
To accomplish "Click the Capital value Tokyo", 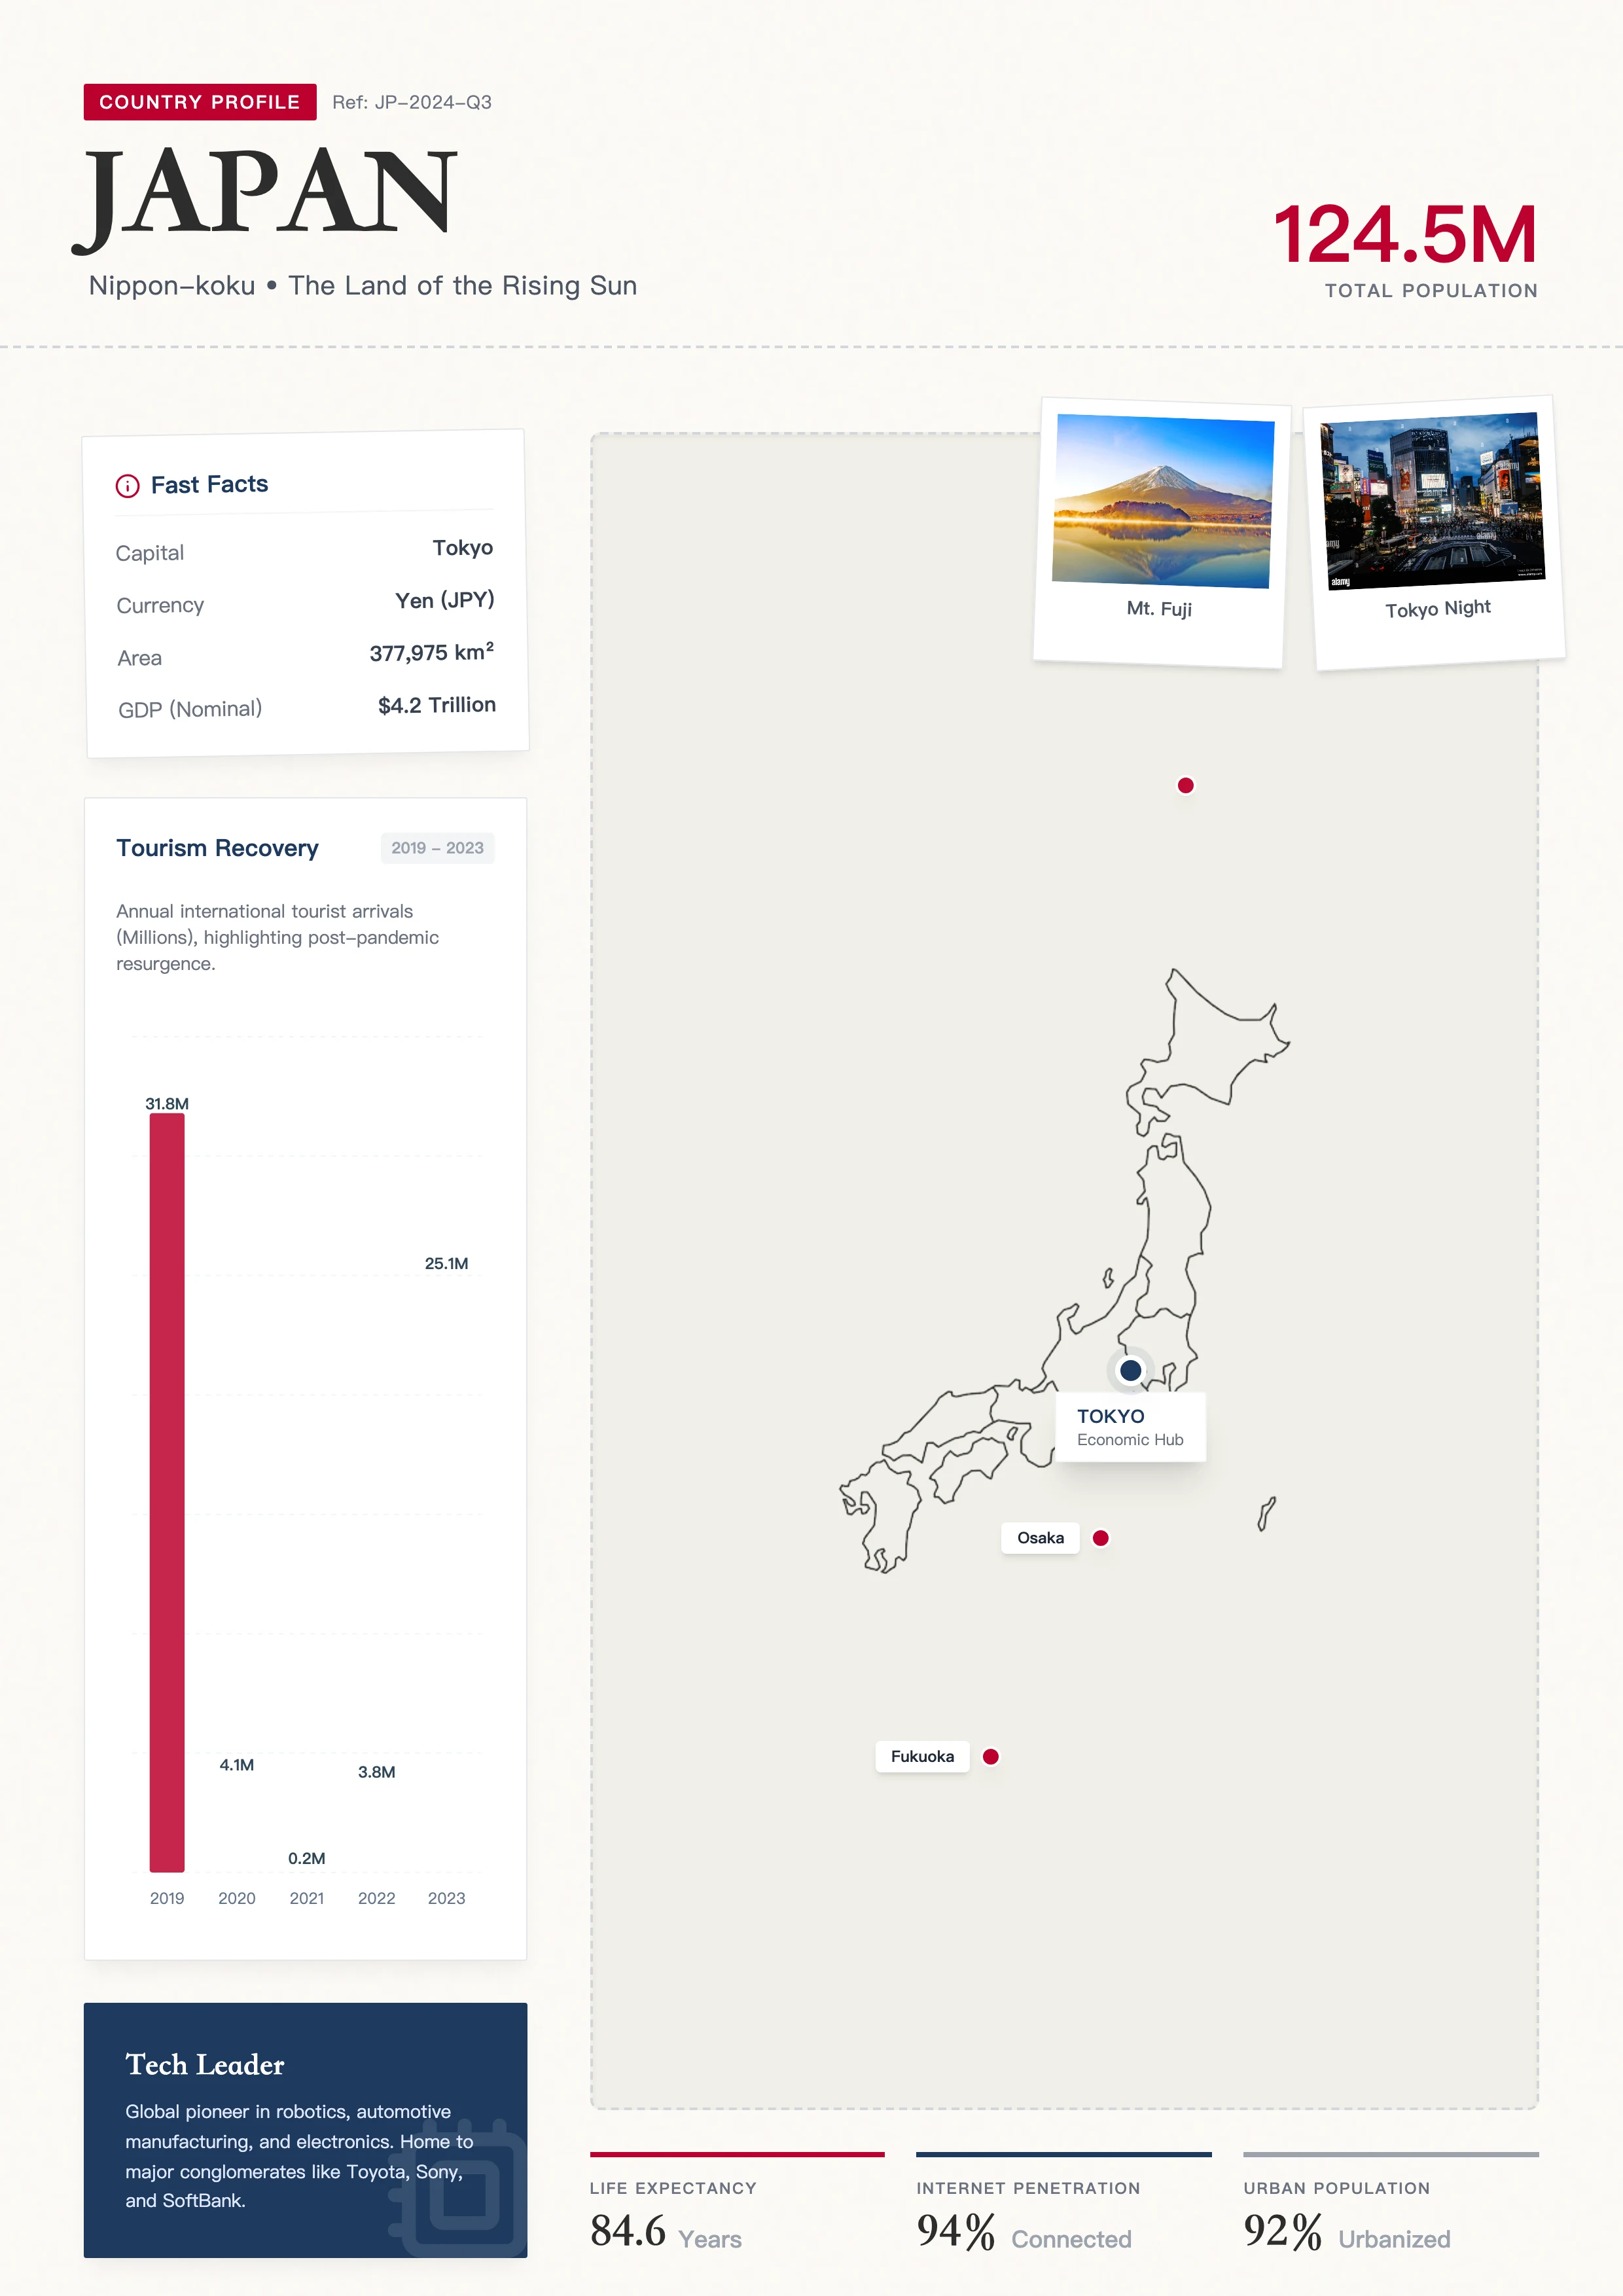I will pyautogui.click(x=463, y=548).
